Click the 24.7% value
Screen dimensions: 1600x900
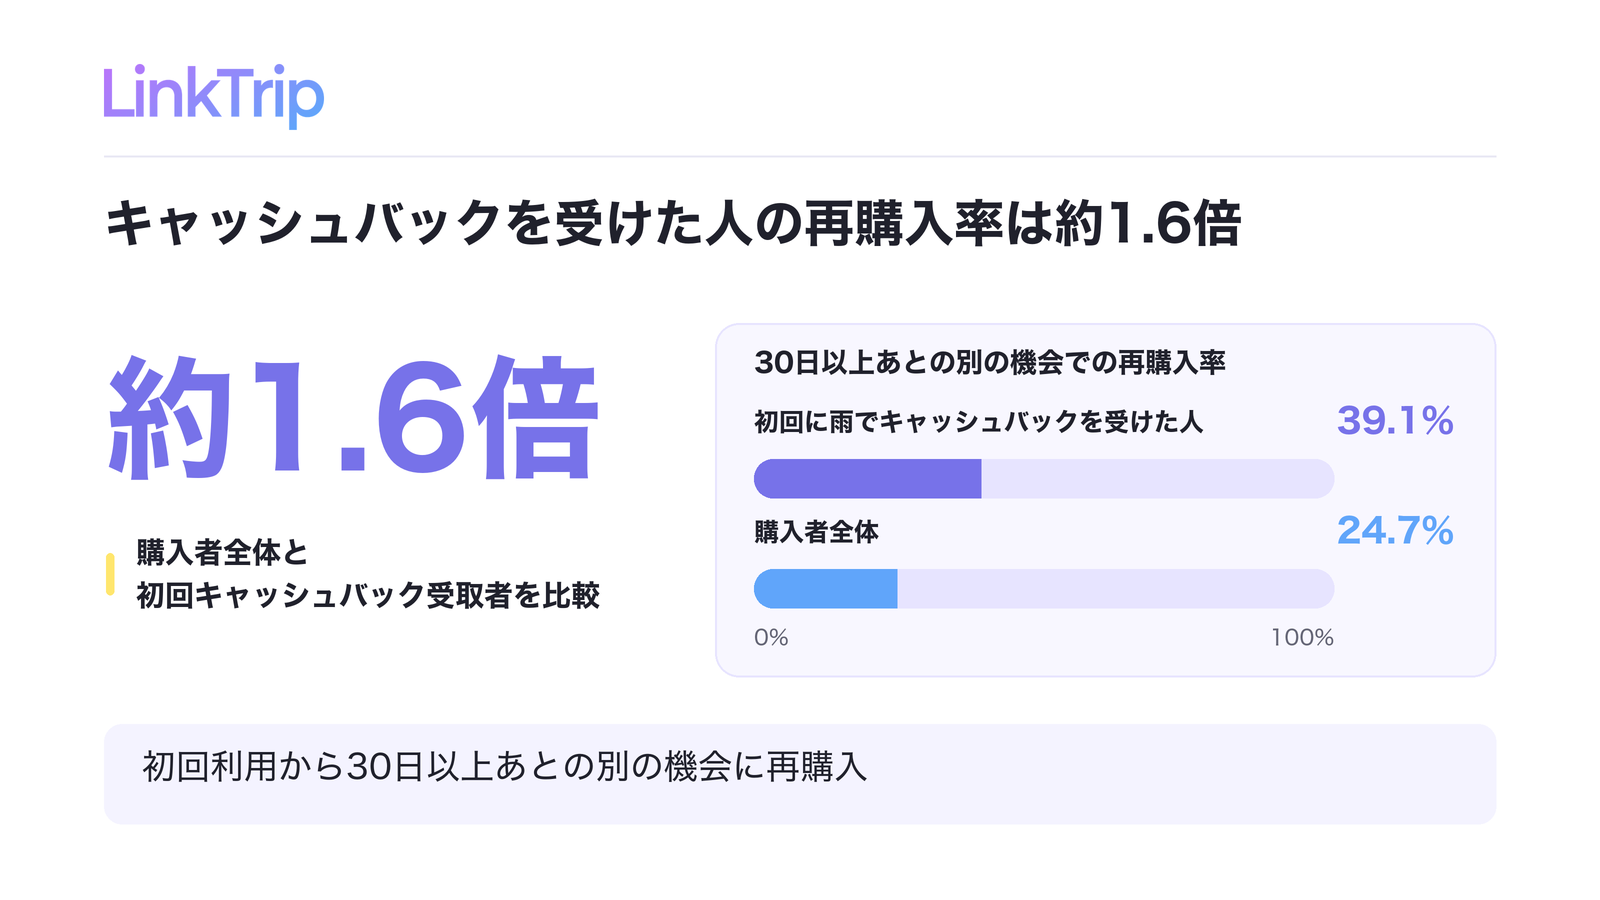click(x=1395, y=531)
